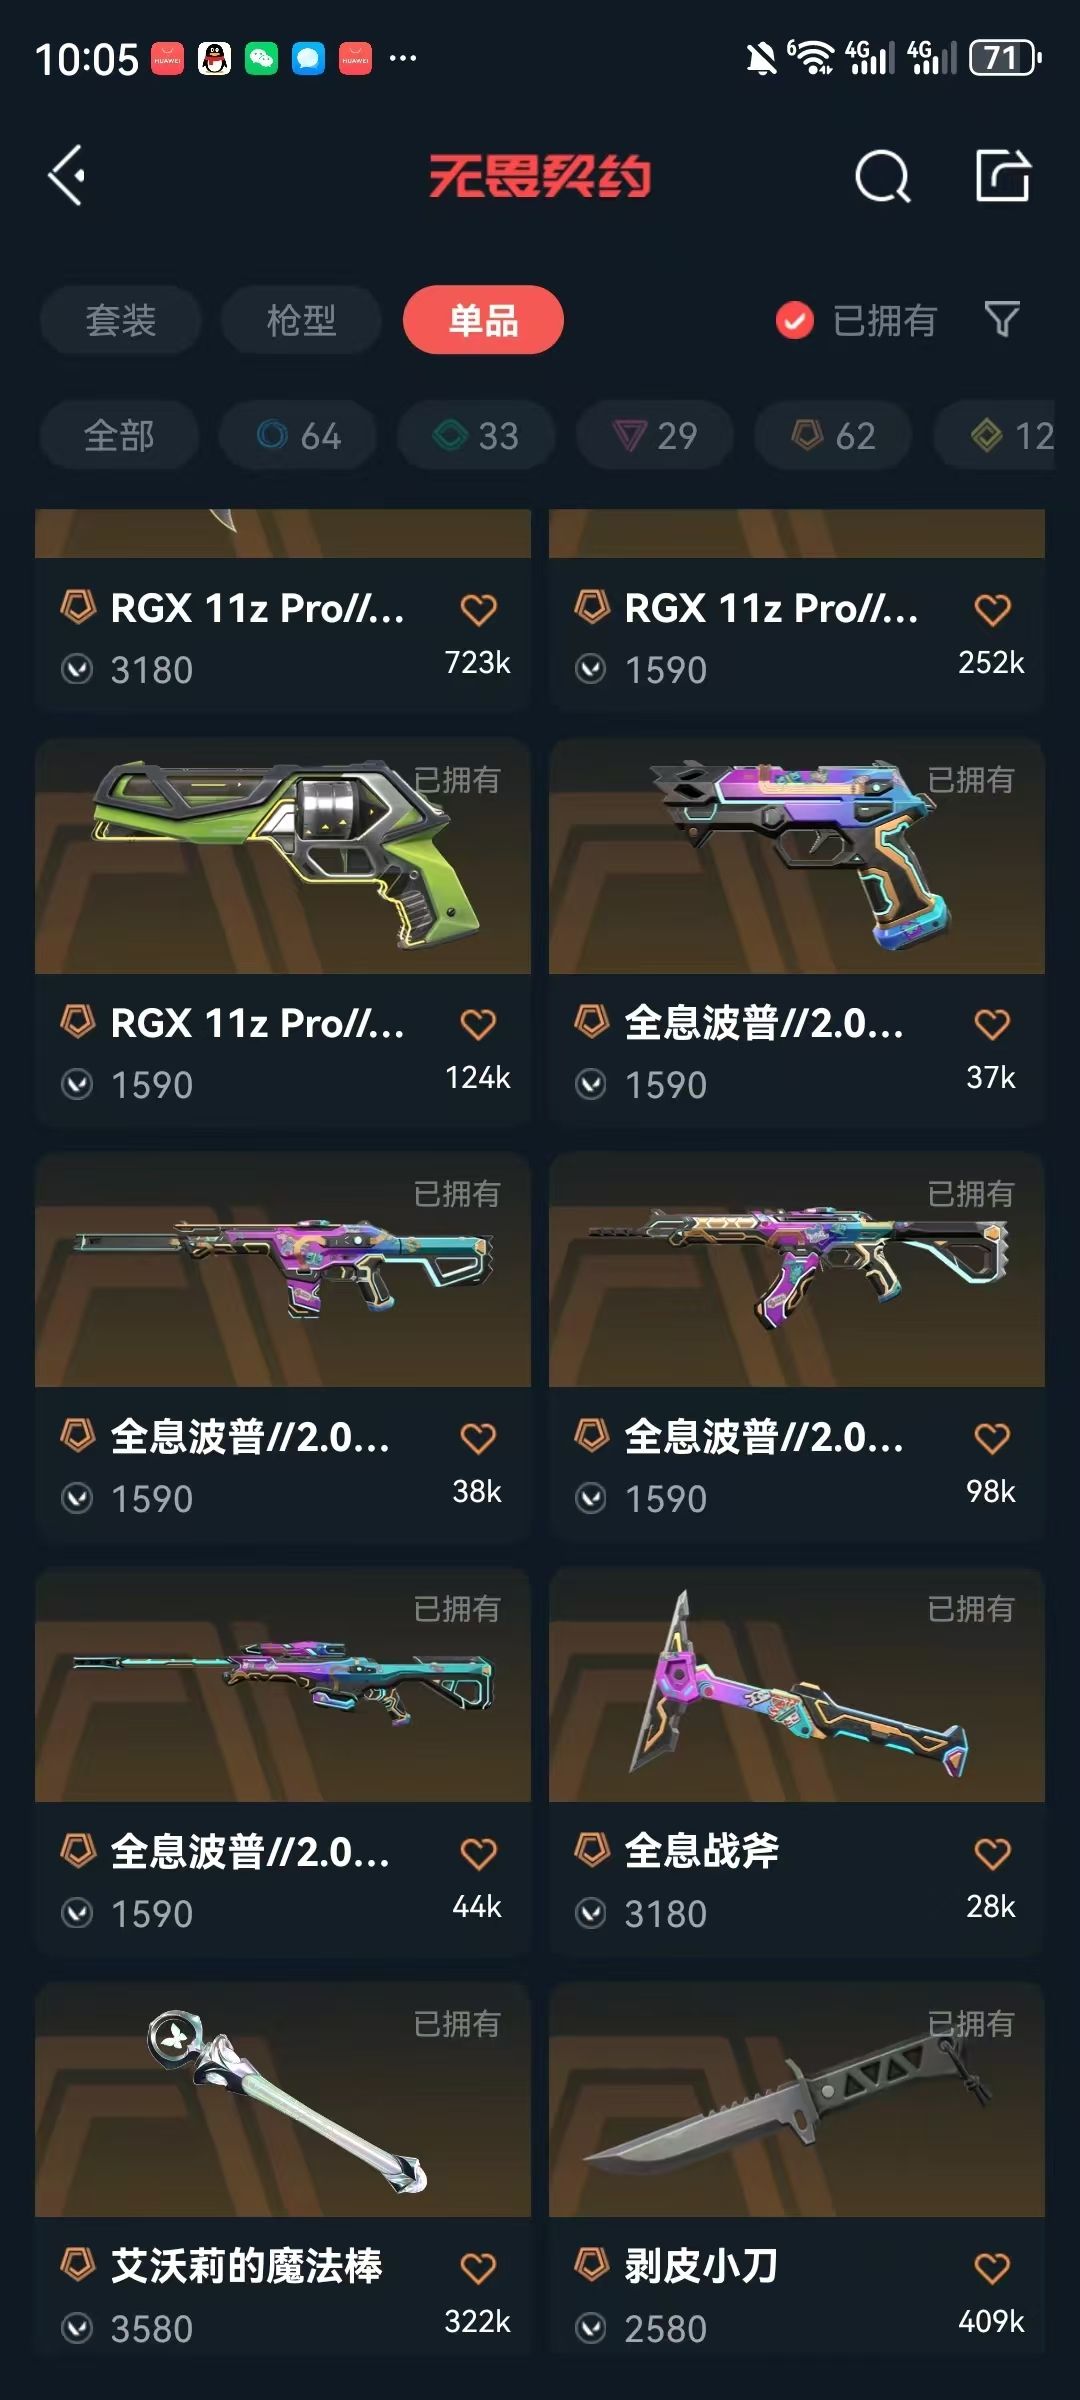This screenshot has width=1080, height=2400.
Task: Heart the RGX 11z Pro 723k item
Action: [478, 609]
